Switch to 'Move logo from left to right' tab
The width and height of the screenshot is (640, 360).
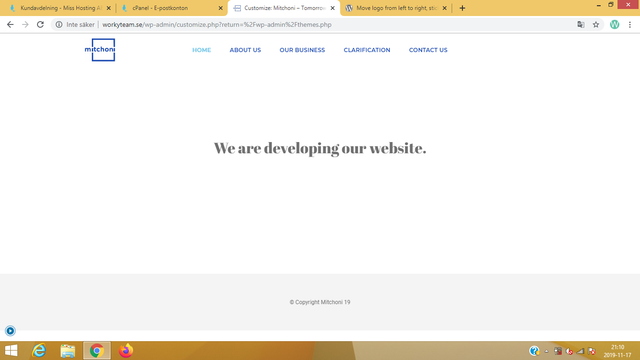[x=395, y=8]
